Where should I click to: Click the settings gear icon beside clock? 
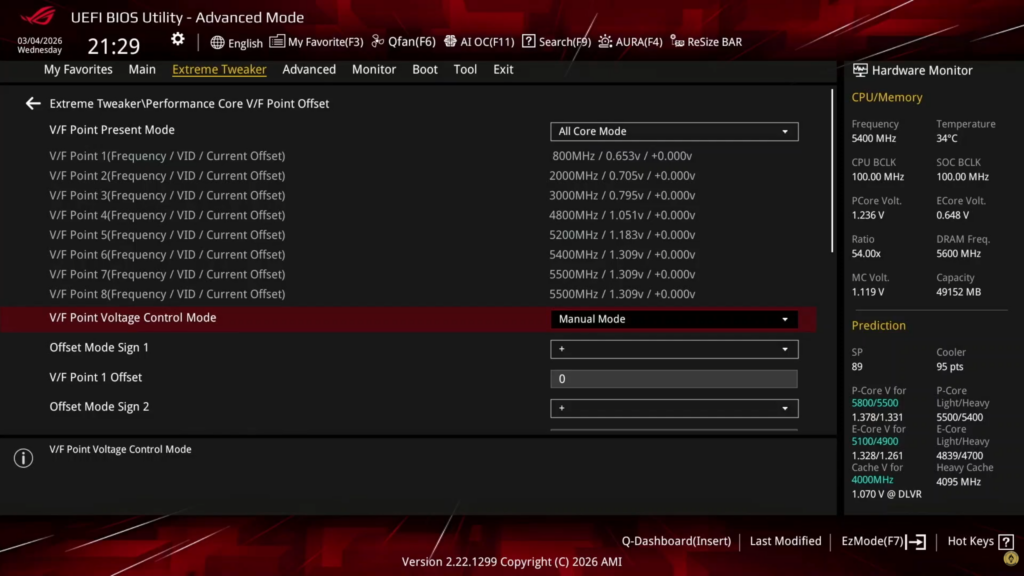(x=178, y=40)
